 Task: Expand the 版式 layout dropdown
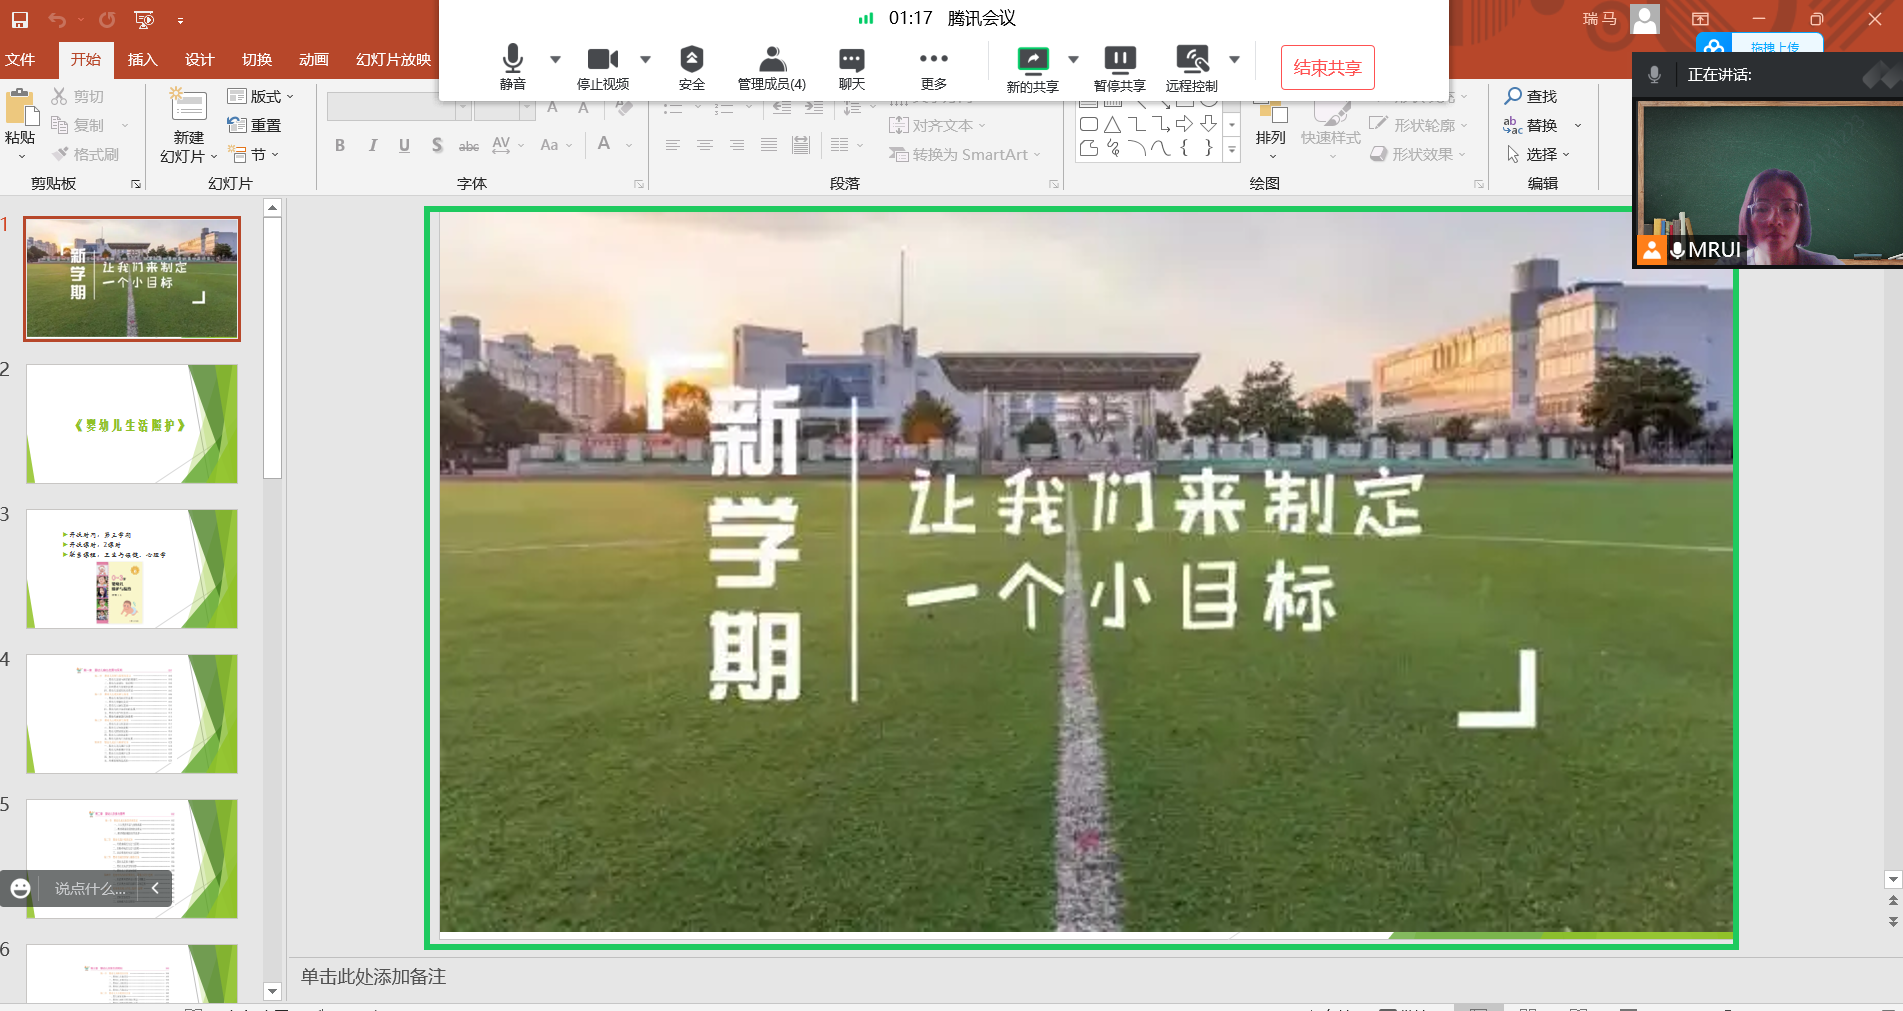click(x=261, y=96)
